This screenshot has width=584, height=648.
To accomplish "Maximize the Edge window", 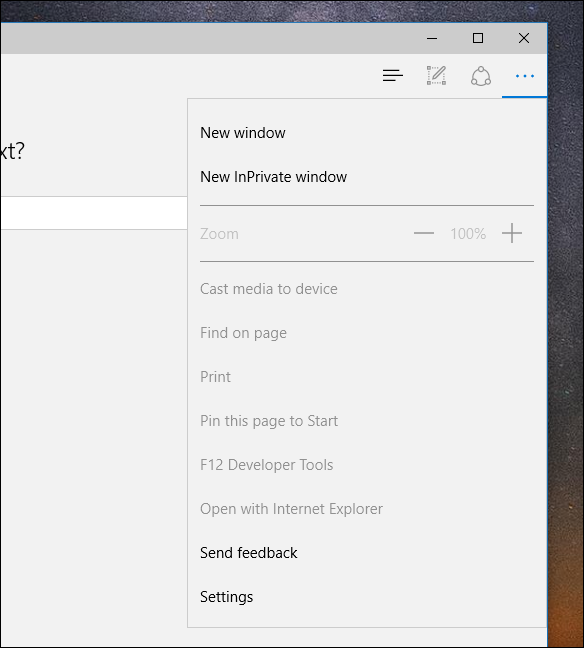I will (x=478, y=38).
